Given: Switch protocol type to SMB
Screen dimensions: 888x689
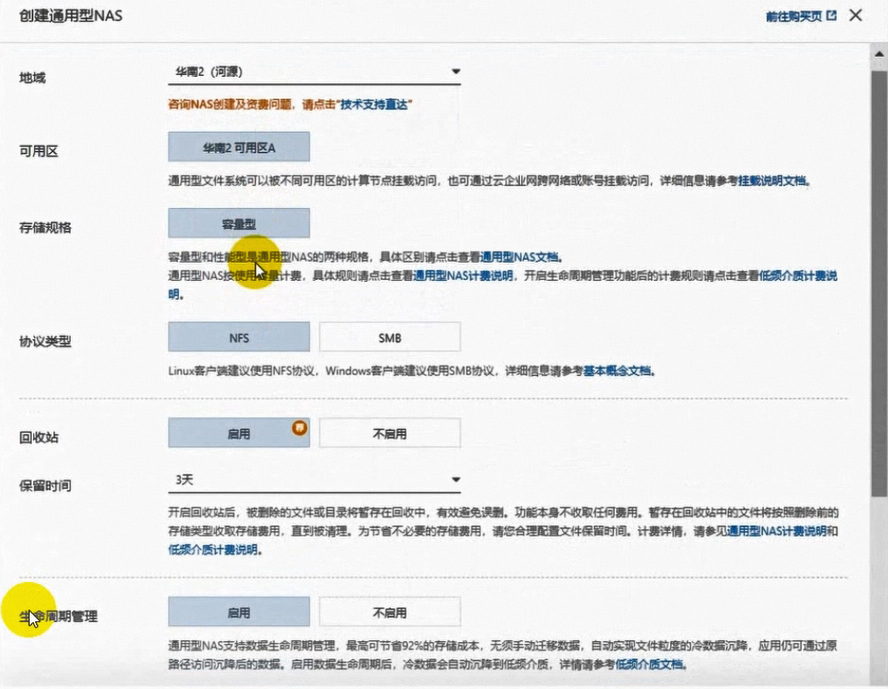Looking at the screenshot, I should (389, 337).
